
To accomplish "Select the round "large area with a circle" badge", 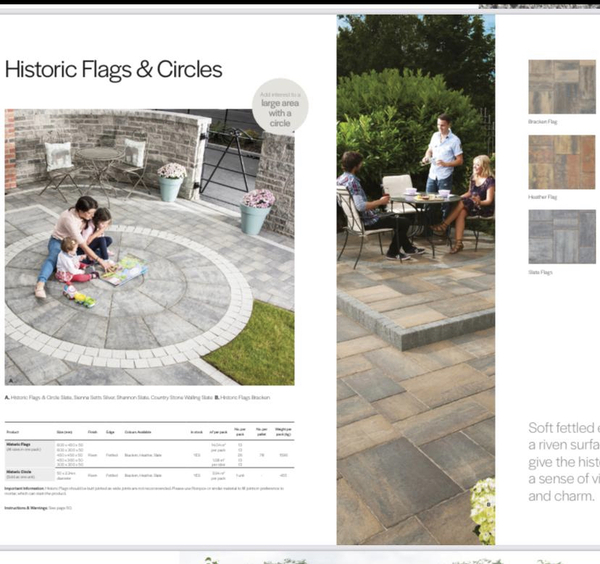I will (x=280, y=106).
